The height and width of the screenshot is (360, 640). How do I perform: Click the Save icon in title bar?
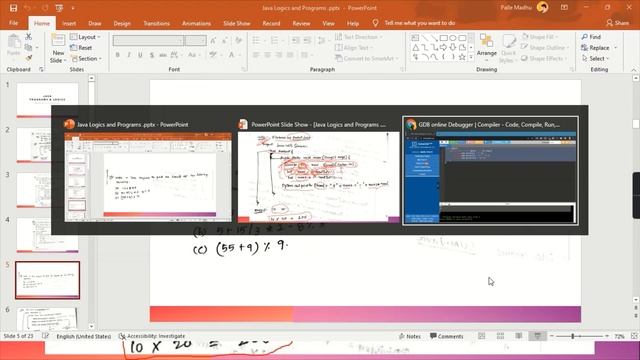click(13, 8)
